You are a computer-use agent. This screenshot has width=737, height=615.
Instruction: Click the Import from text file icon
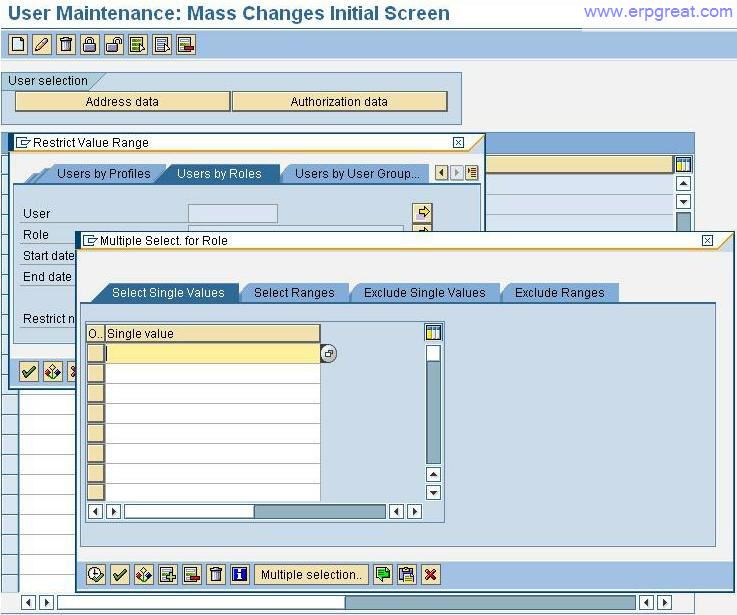[383, 575]
